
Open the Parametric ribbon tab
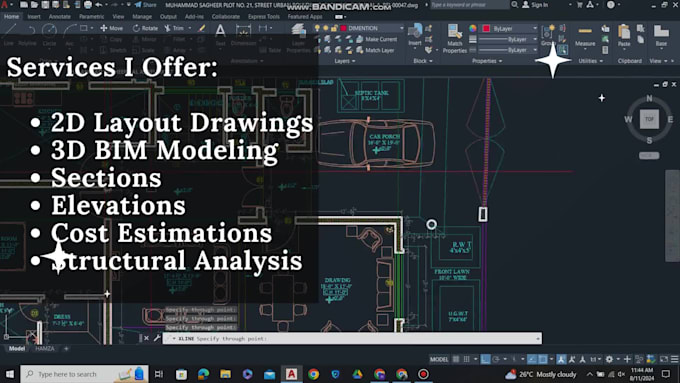click(x=91, y=16)
